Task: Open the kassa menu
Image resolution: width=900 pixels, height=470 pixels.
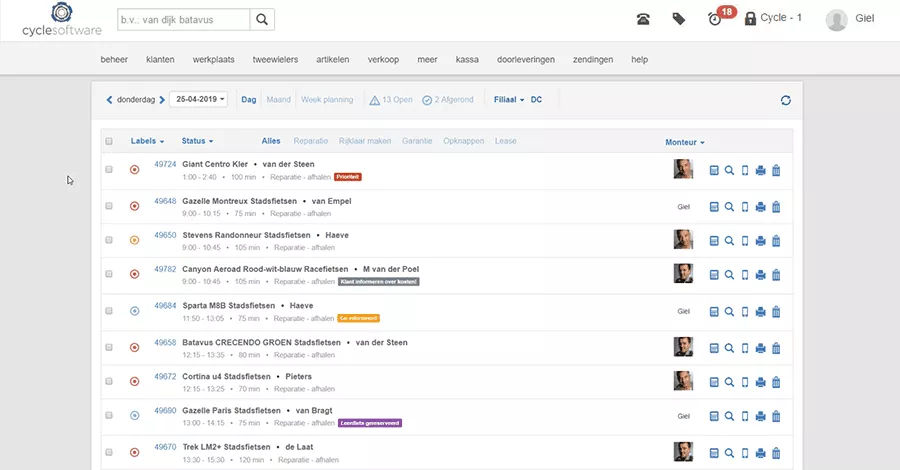Action: 467,60
